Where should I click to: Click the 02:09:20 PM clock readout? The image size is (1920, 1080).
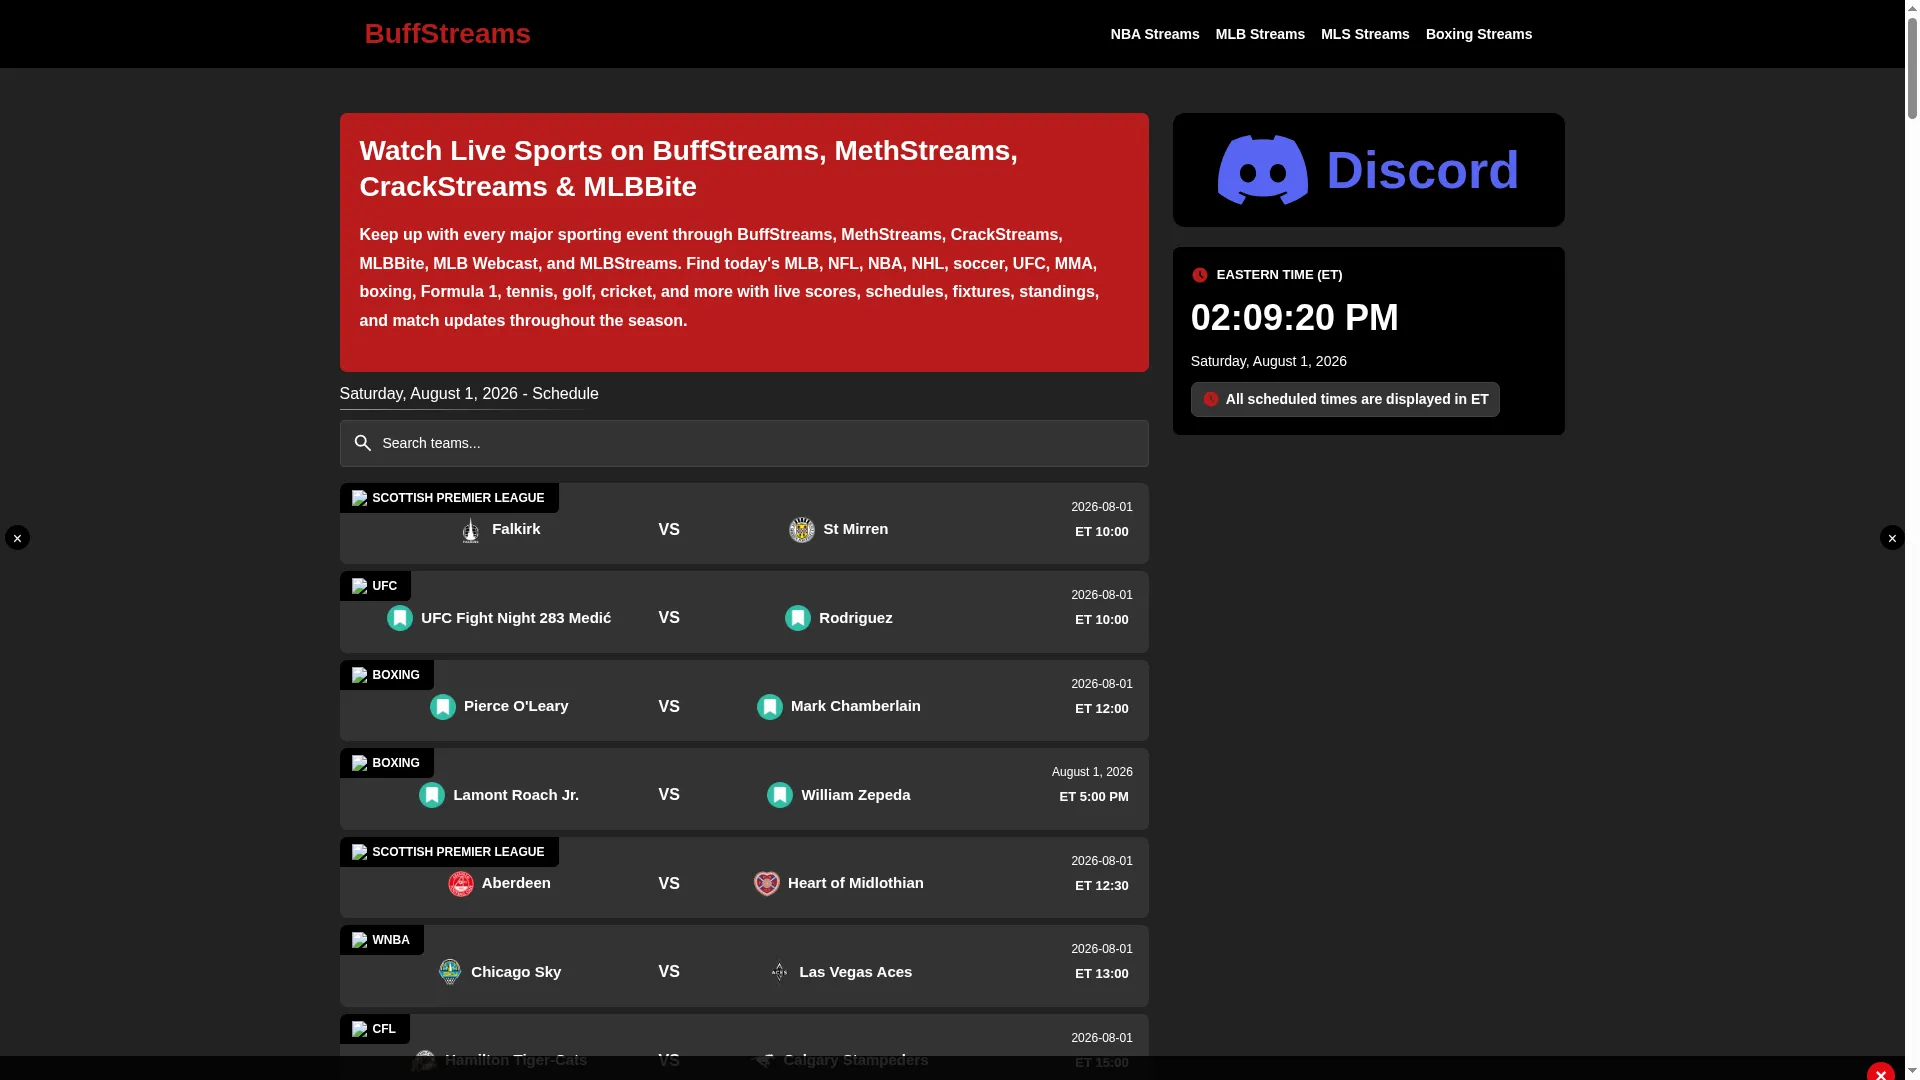[1295, 318]
